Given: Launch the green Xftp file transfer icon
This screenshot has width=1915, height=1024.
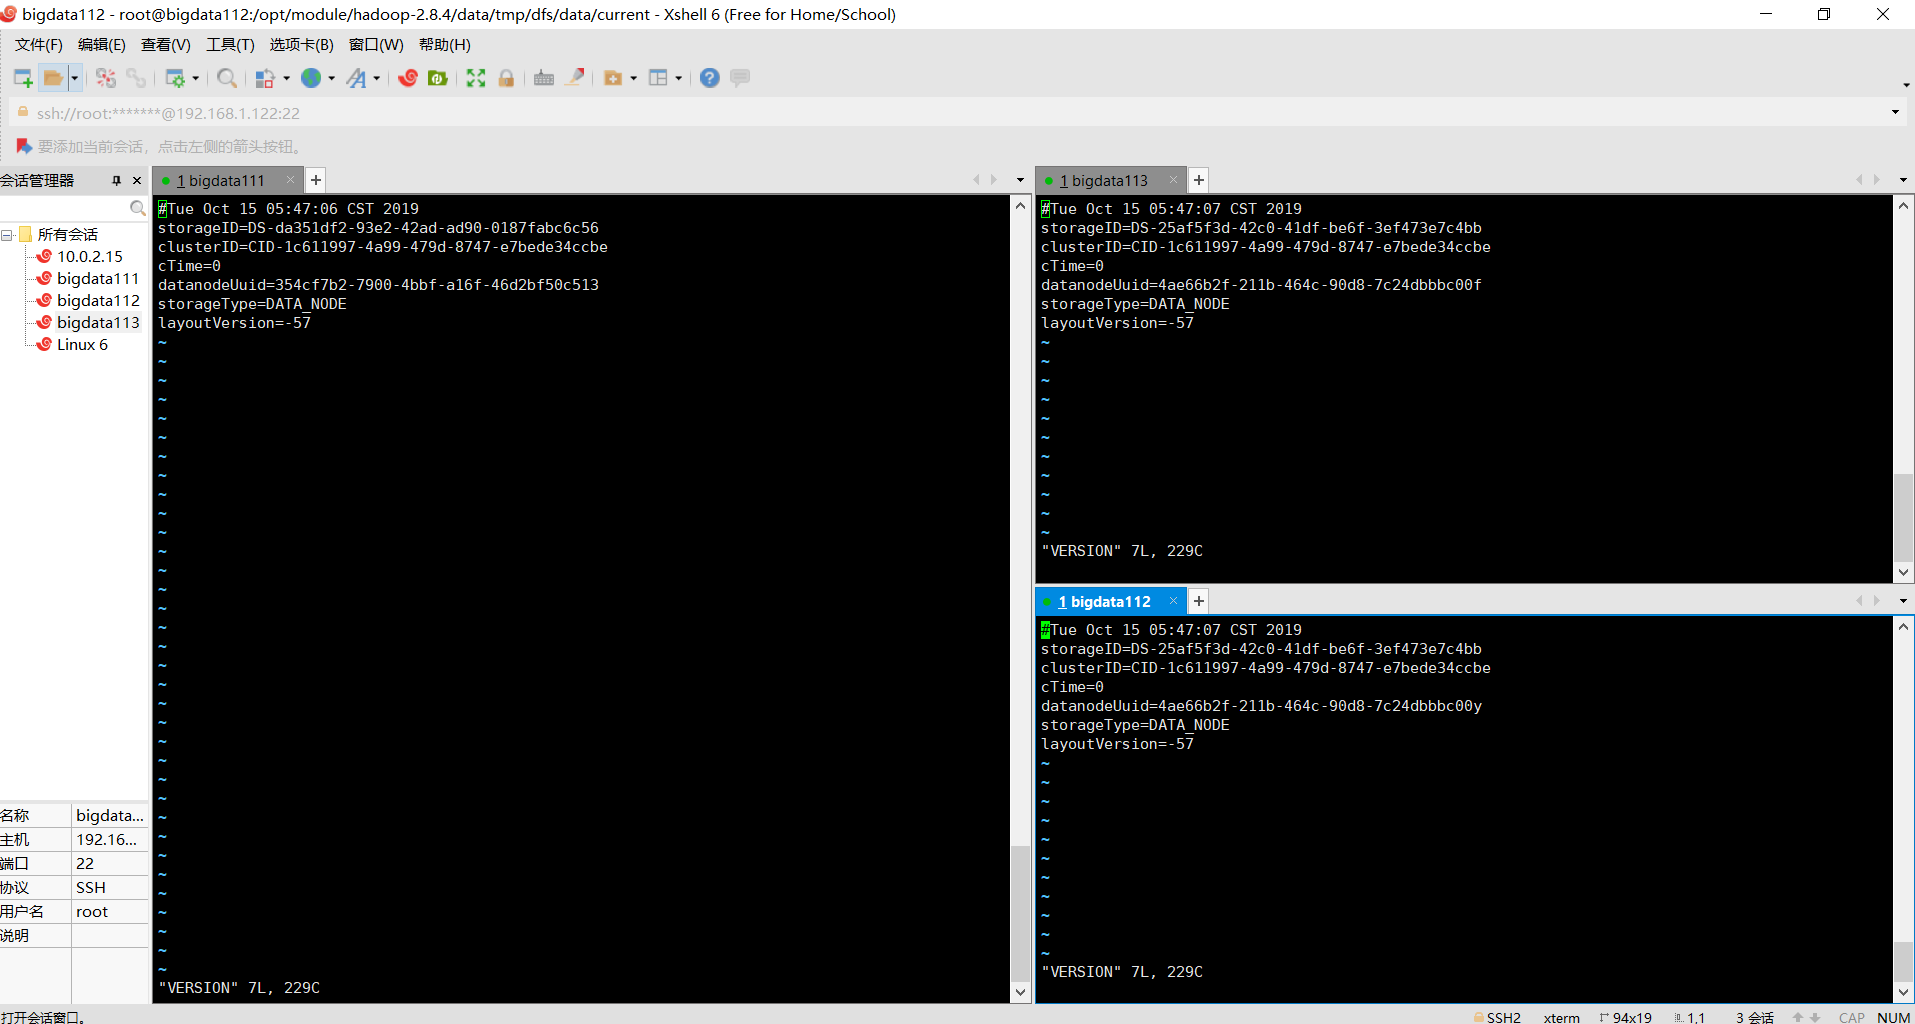Looking at the screenshot, I should [x=437, y=78].
